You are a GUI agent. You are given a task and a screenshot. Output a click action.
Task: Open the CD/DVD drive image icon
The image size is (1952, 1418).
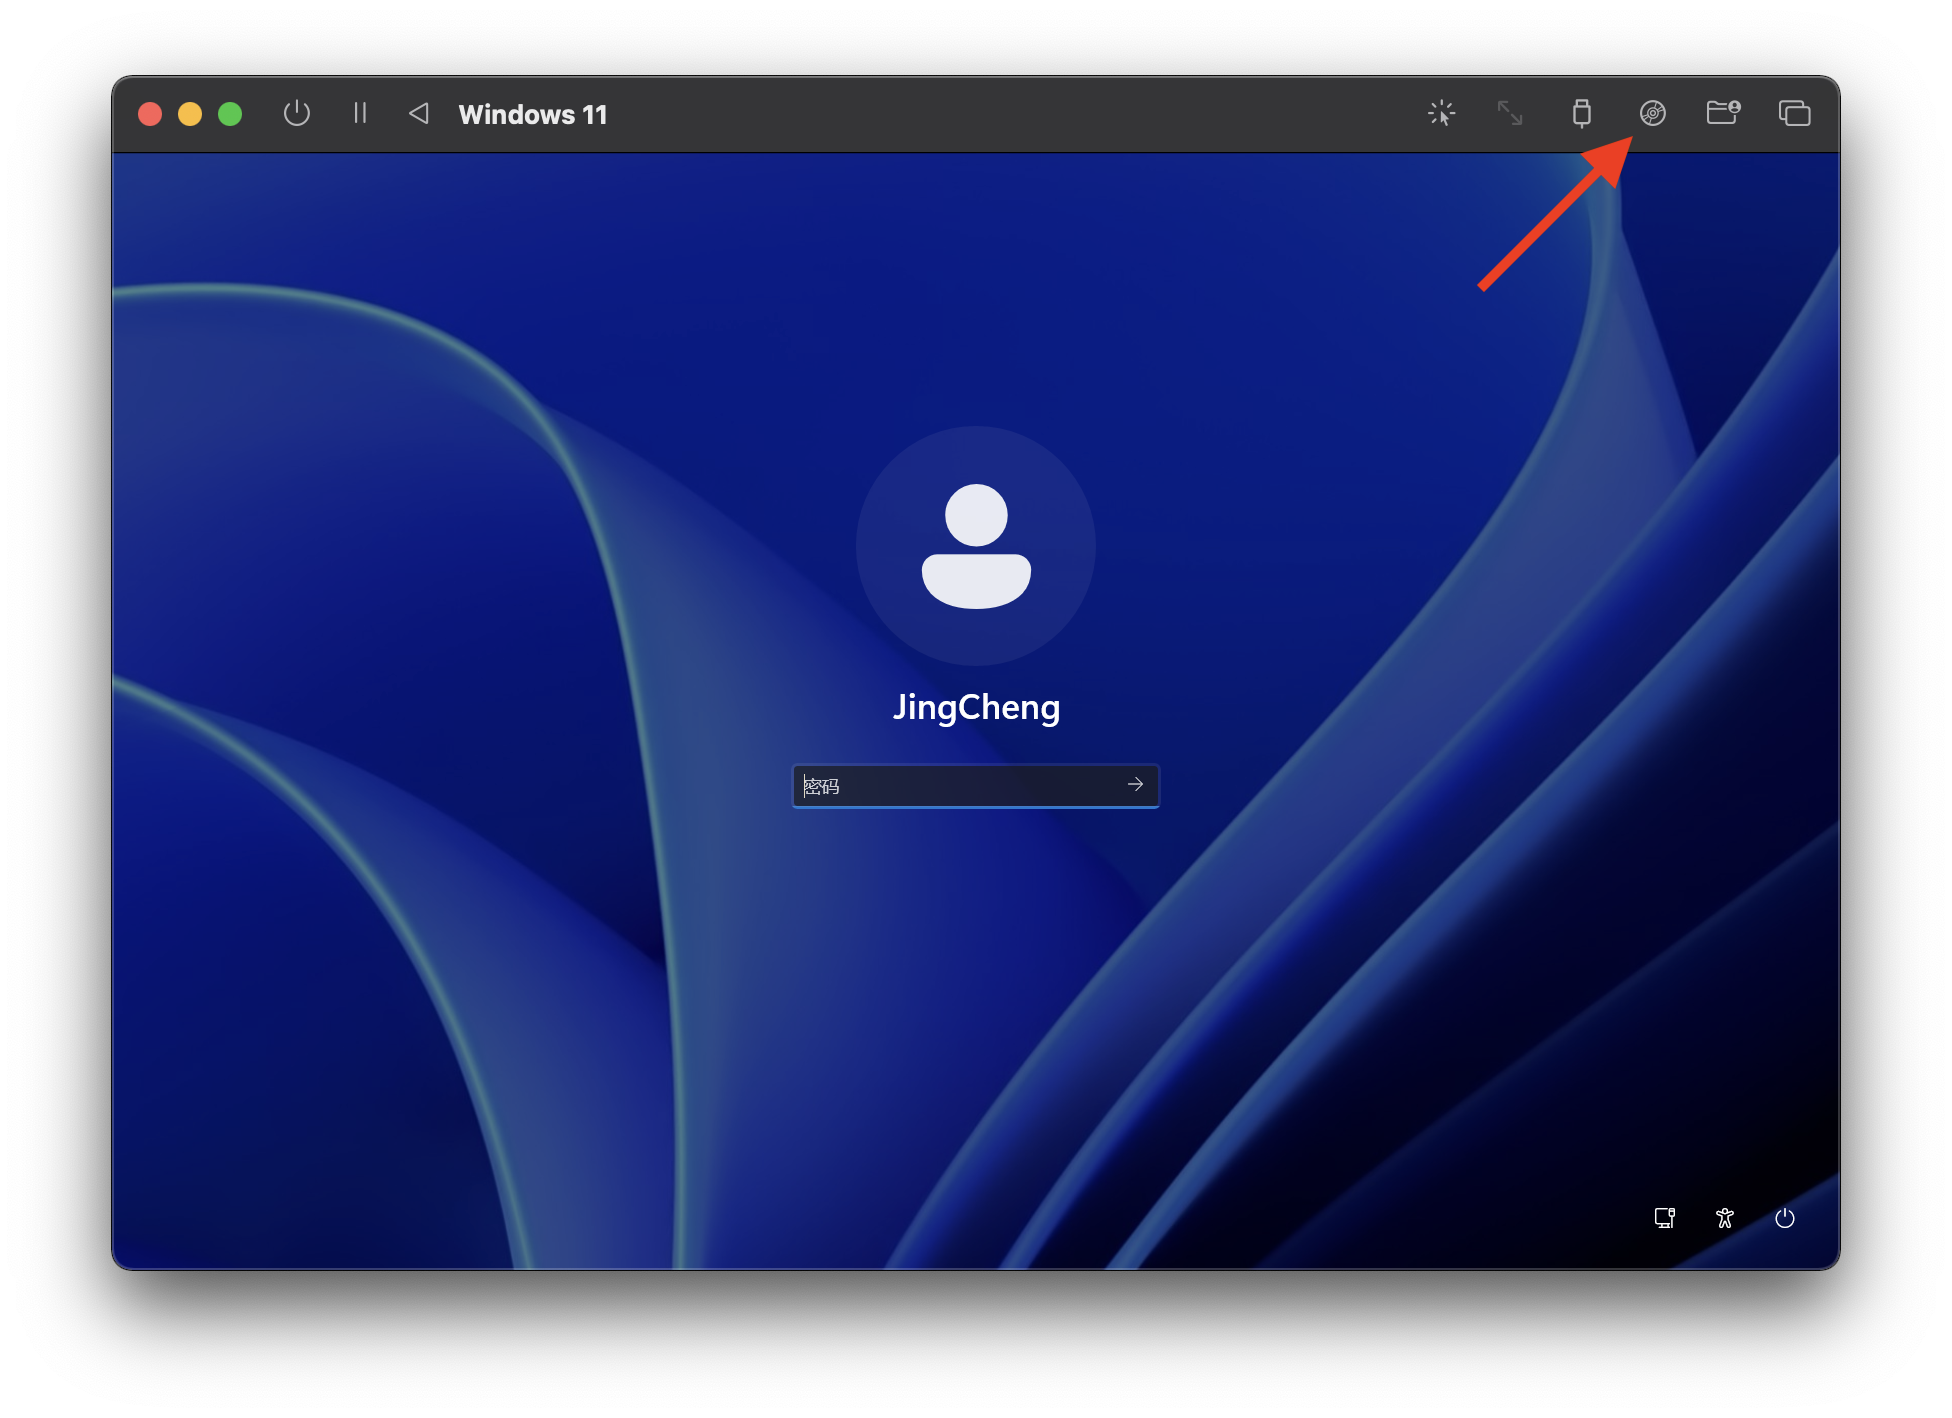point(1653,113)
